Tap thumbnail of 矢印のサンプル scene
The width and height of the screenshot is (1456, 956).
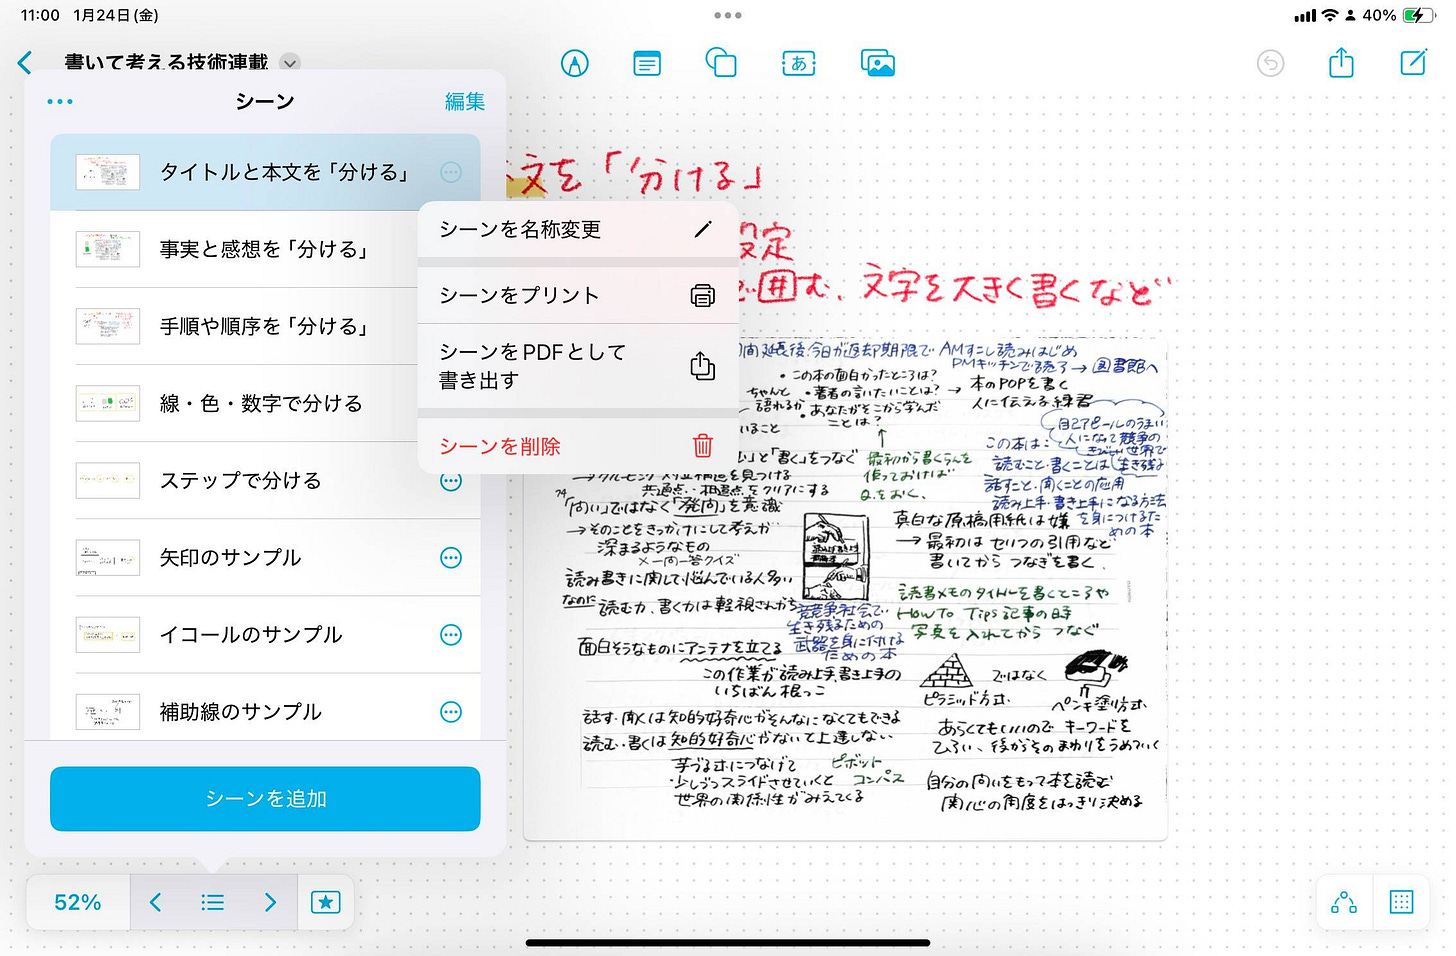pos(108,557)
